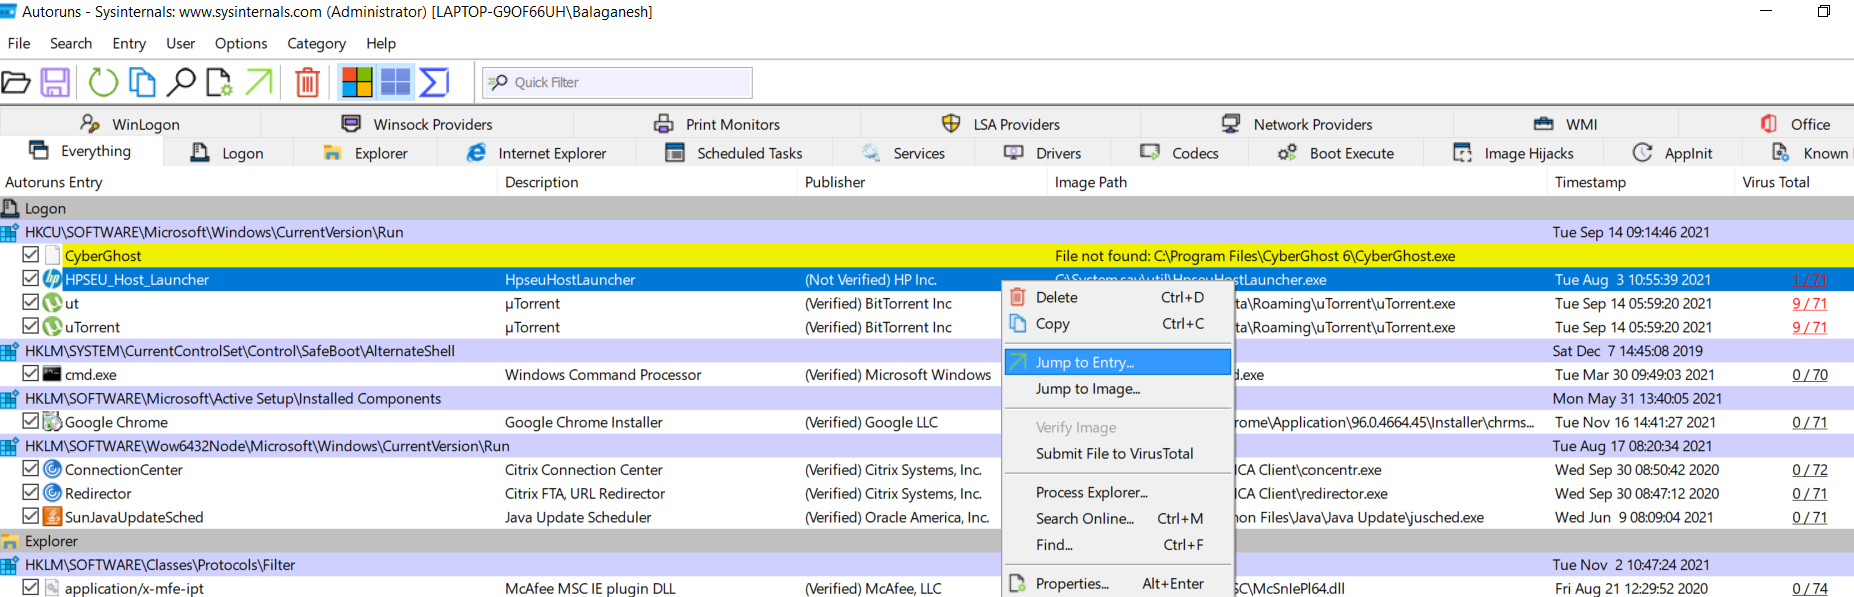Switch to the LSA Providers tab
The height and width of the screenshot is (597, 1854).
click(1001, 124)
